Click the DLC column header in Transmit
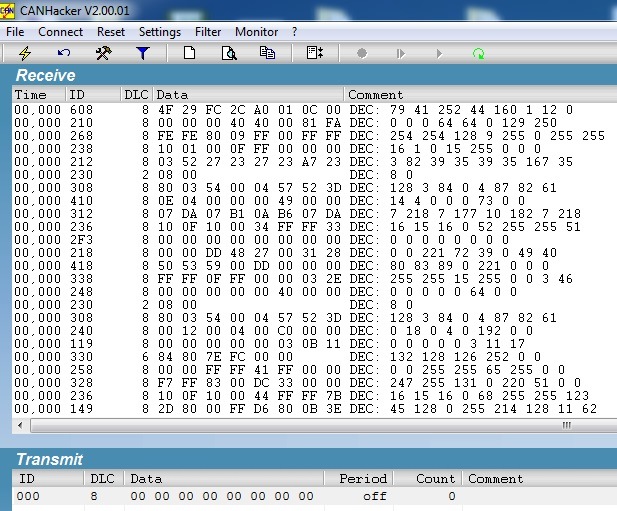This screenshot has width=617, height=511. pos(104,479)
